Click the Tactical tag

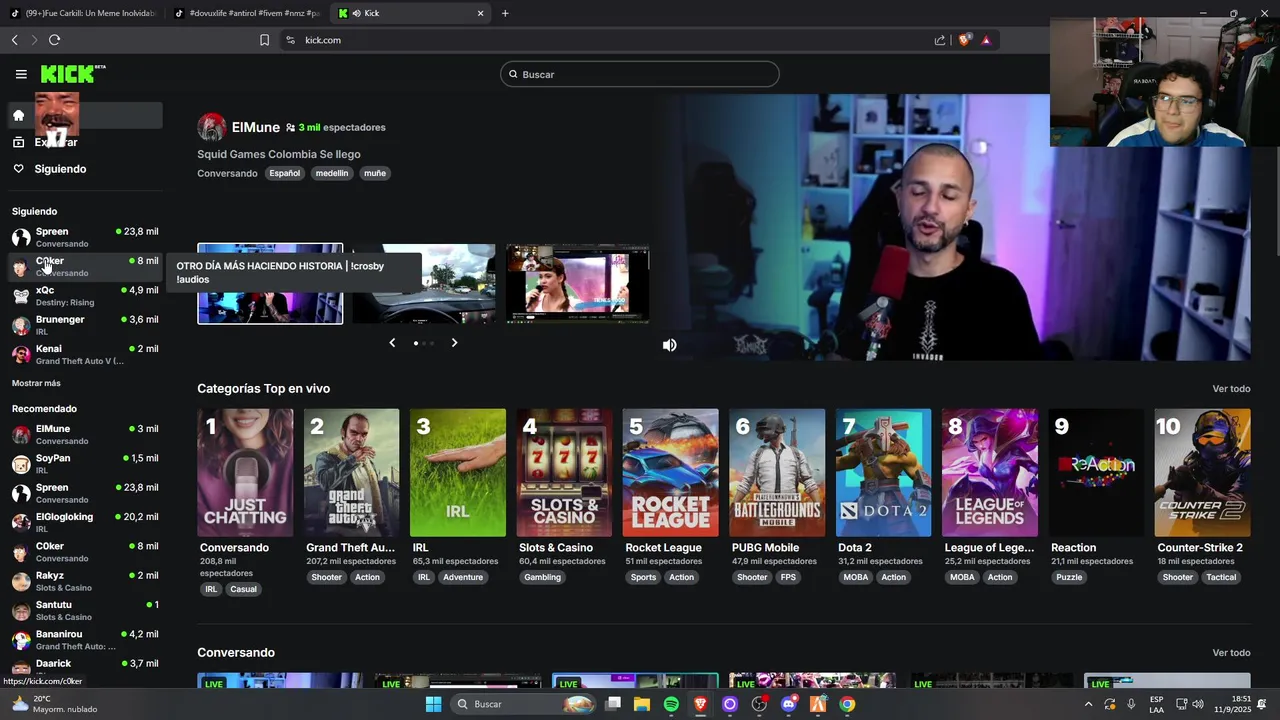[x=1221, y=577]
